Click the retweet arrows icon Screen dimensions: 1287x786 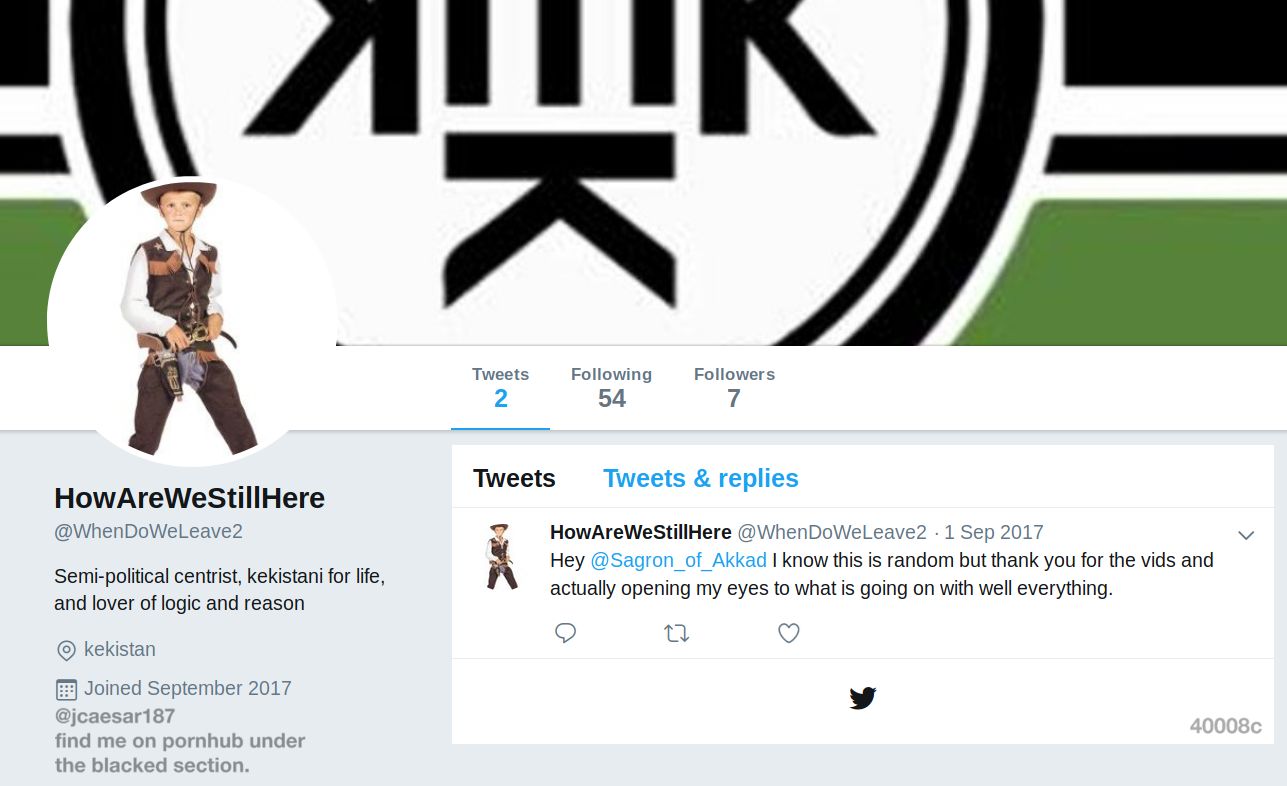click(x=677, y=633)
